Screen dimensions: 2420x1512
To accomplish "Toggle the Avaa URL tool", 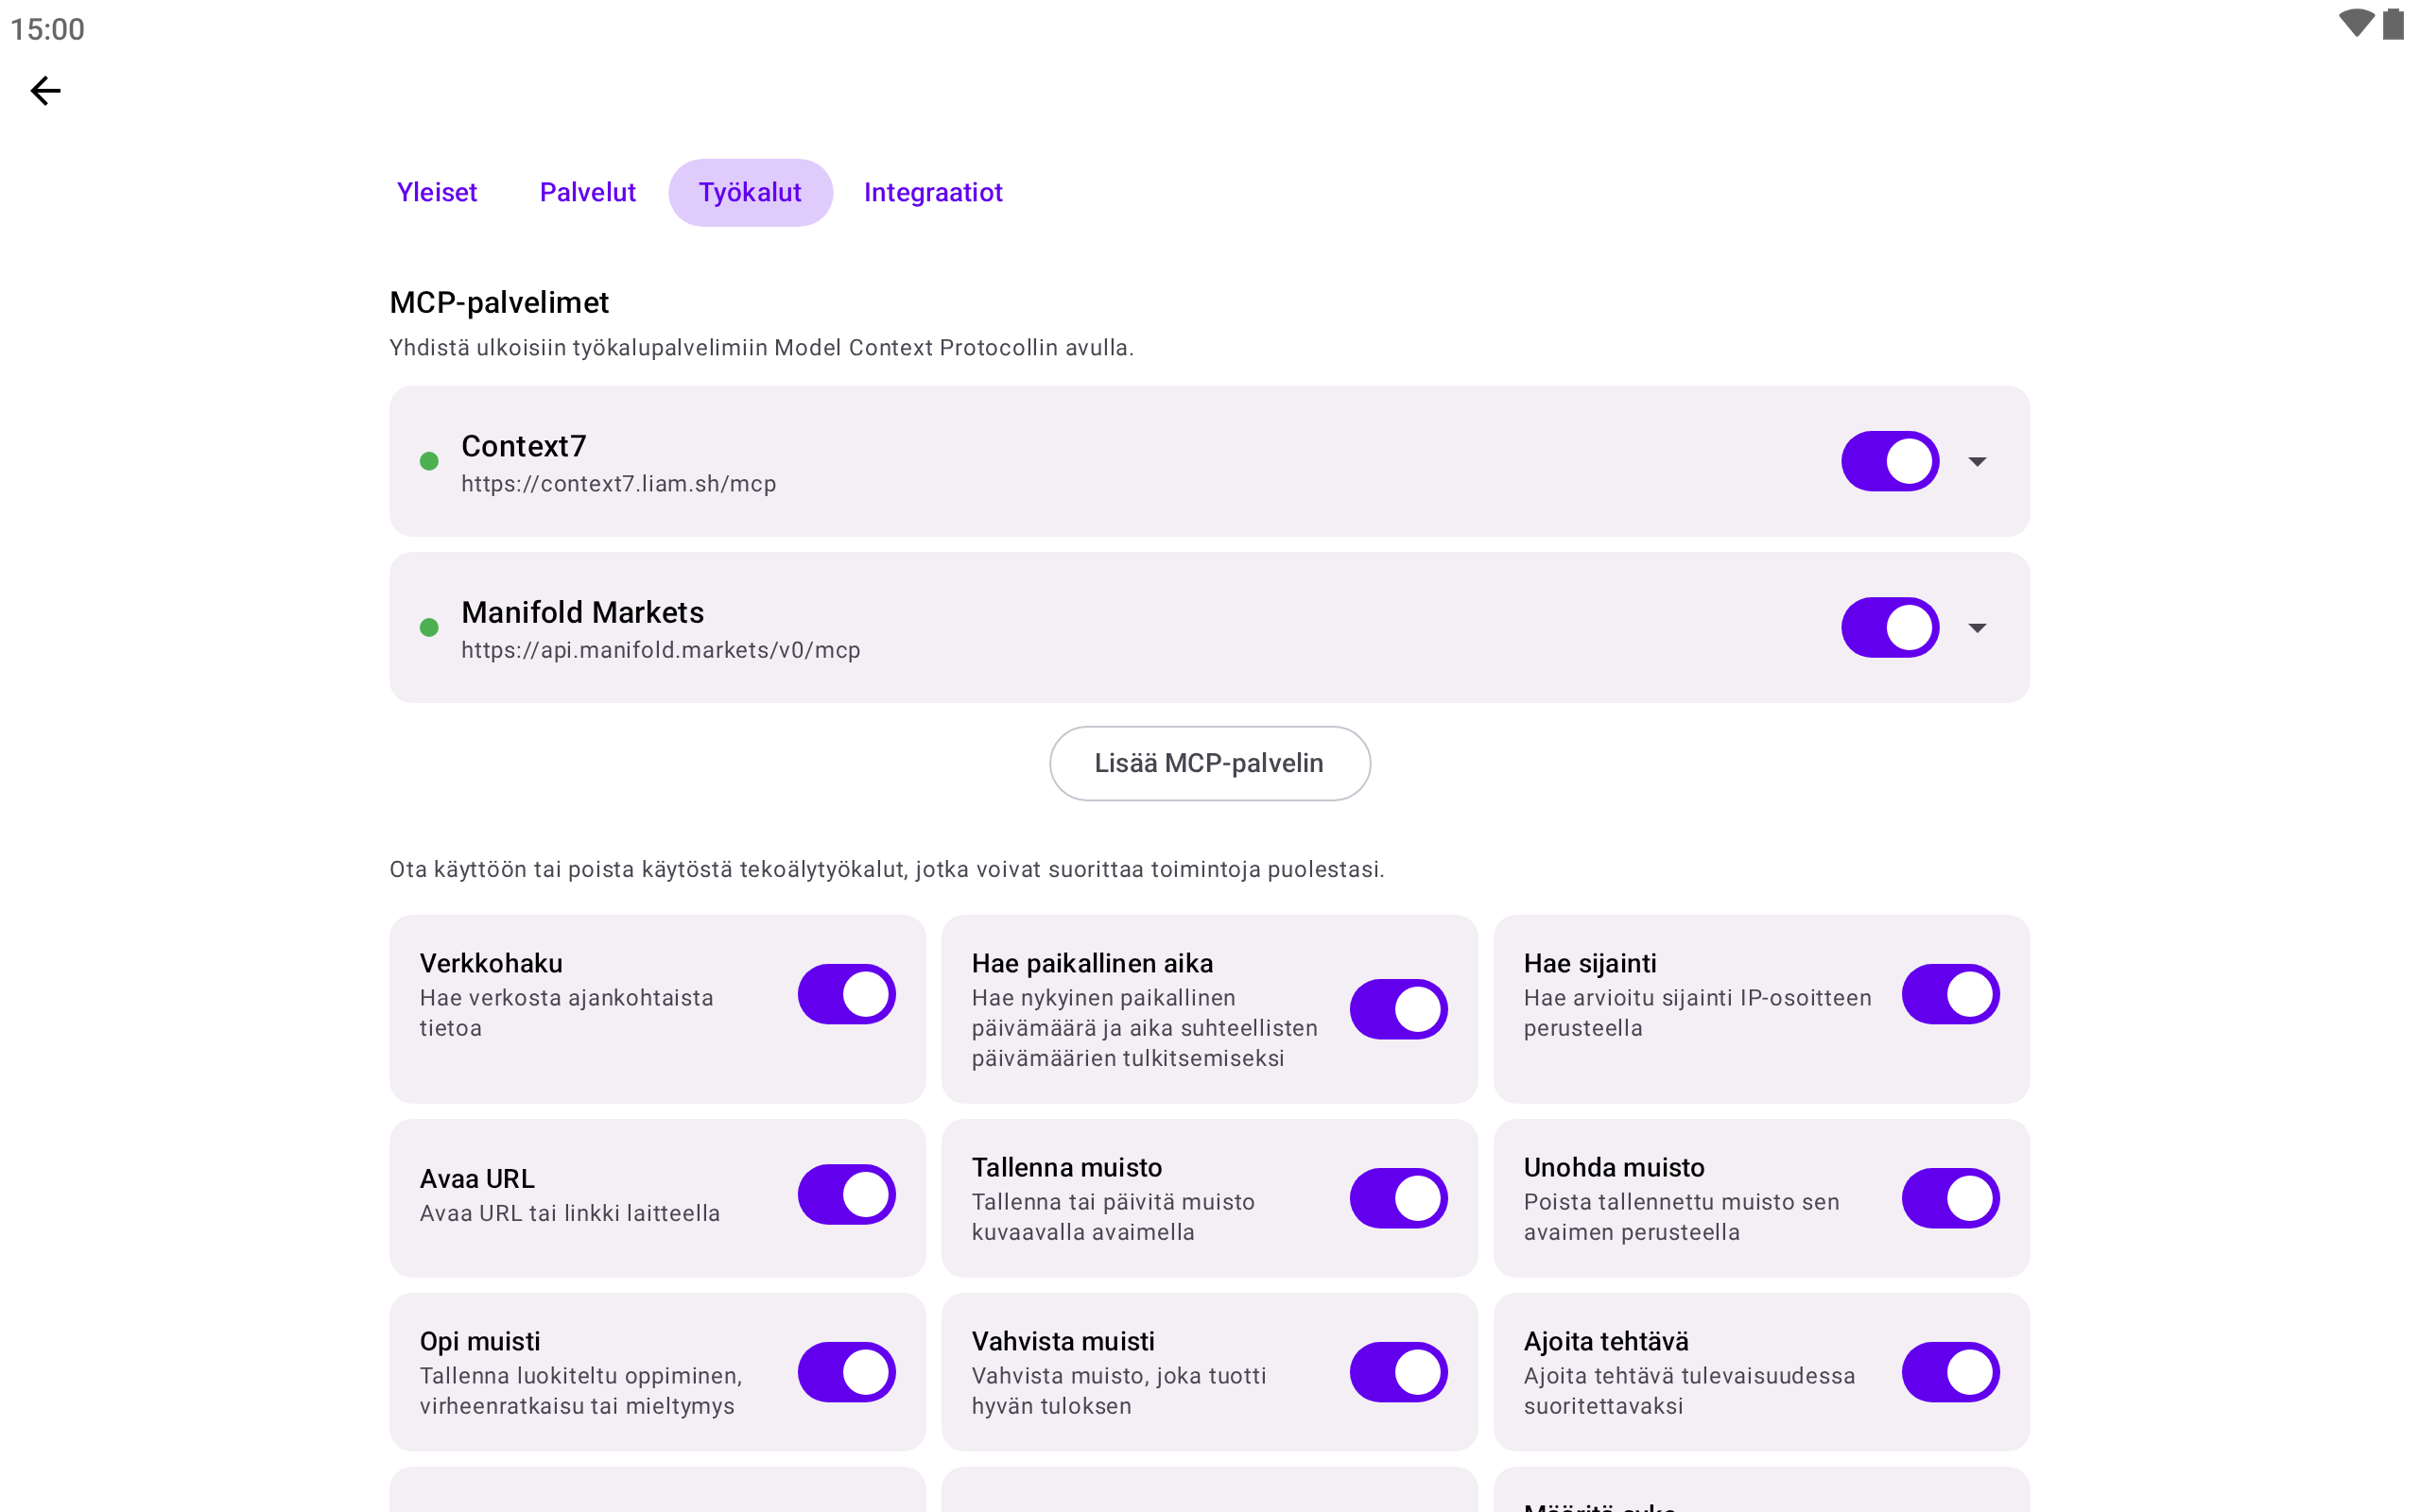I will (x=846, y=1194).
